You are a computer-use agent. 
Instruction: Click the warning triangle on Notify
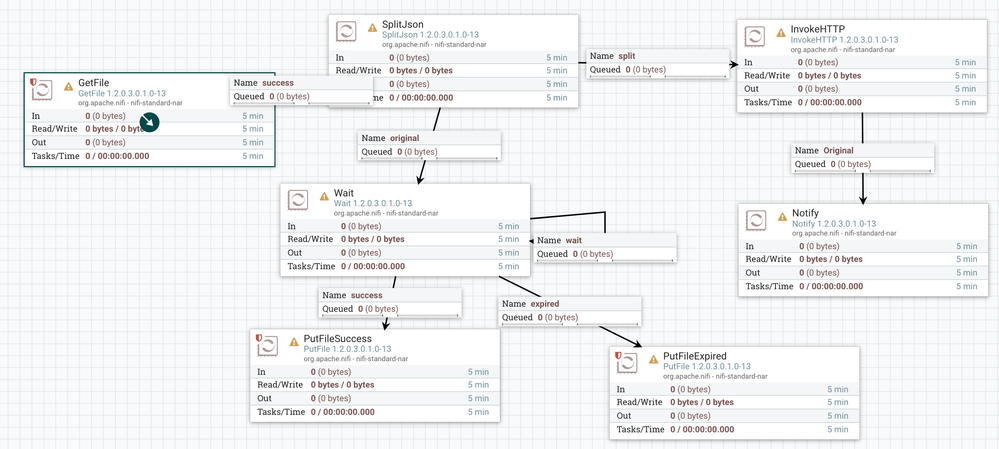click(x=782, y=217)
